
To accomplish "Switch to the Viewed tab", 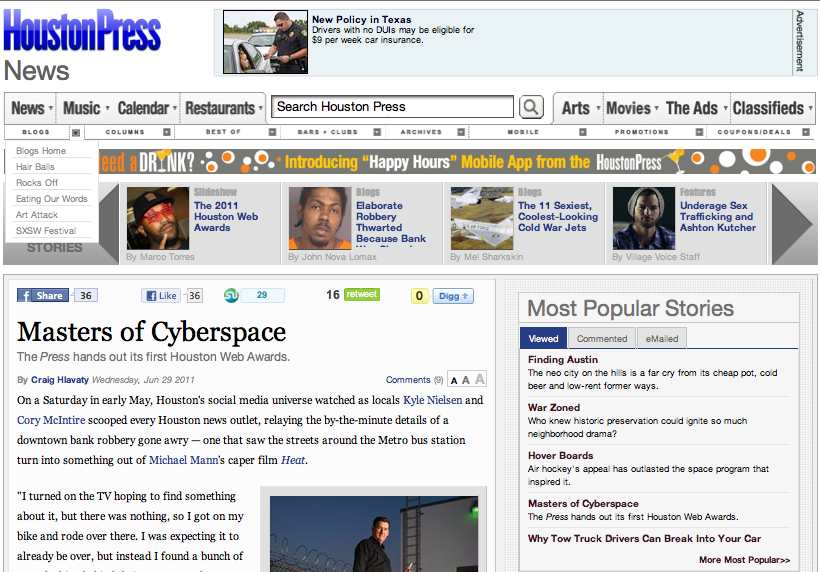I will pyautogui.click(x=543, y=338).
